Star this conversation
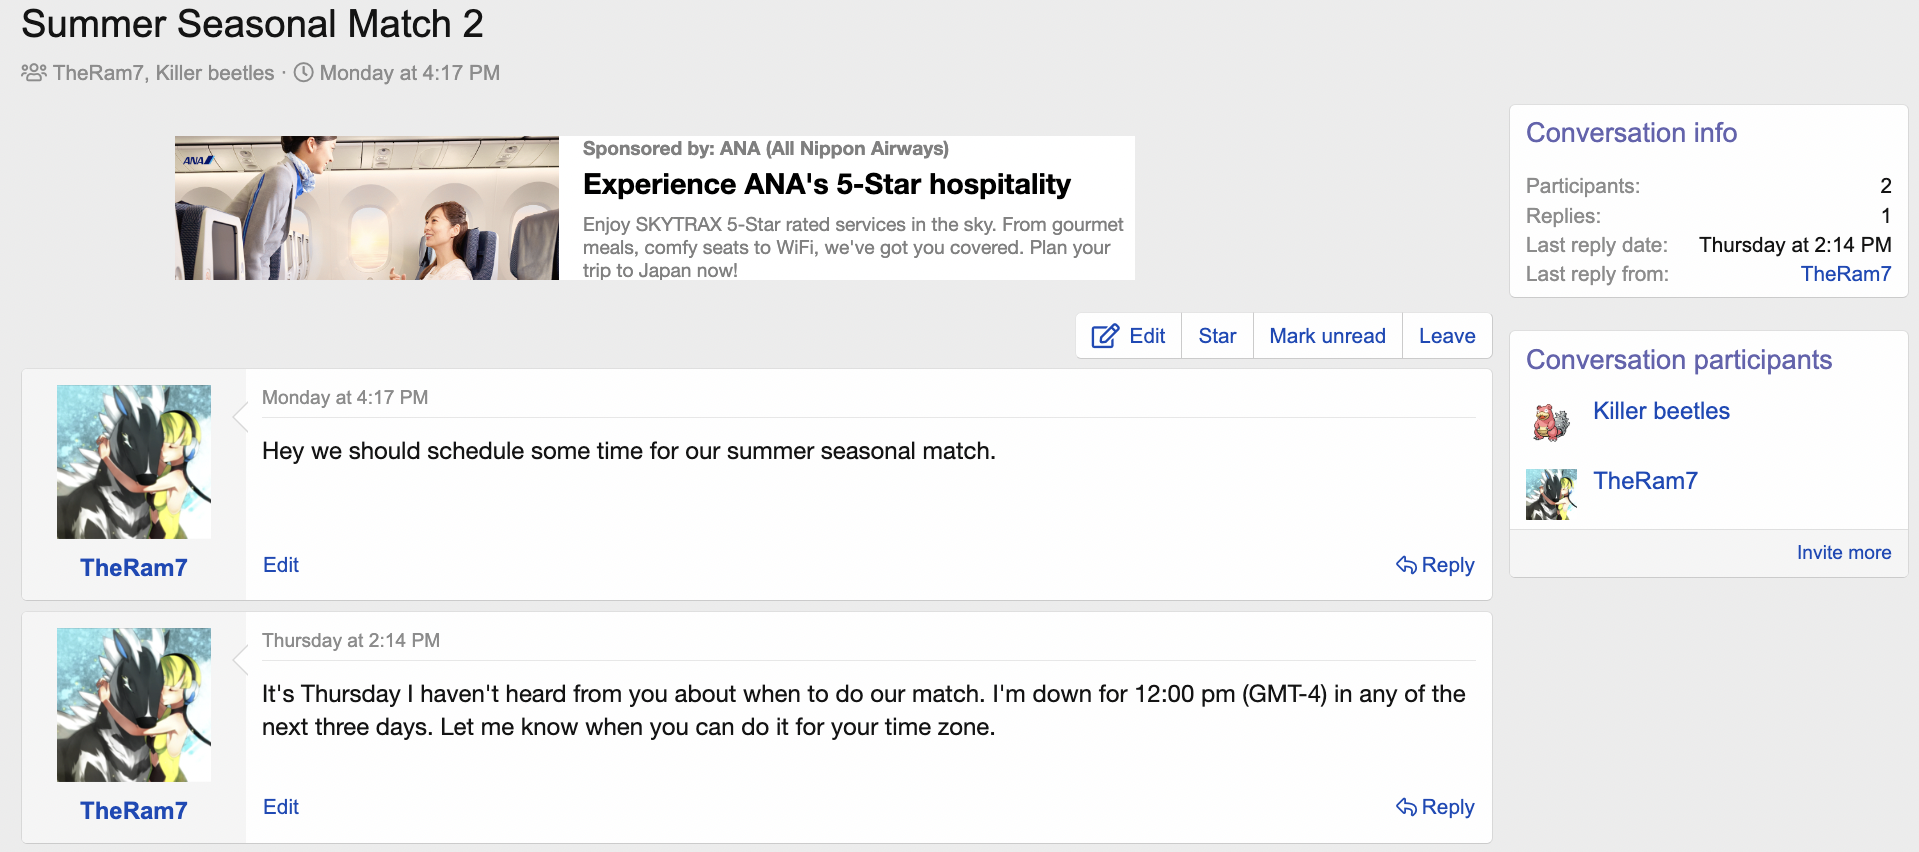1919x852 pixels. 1217,336
